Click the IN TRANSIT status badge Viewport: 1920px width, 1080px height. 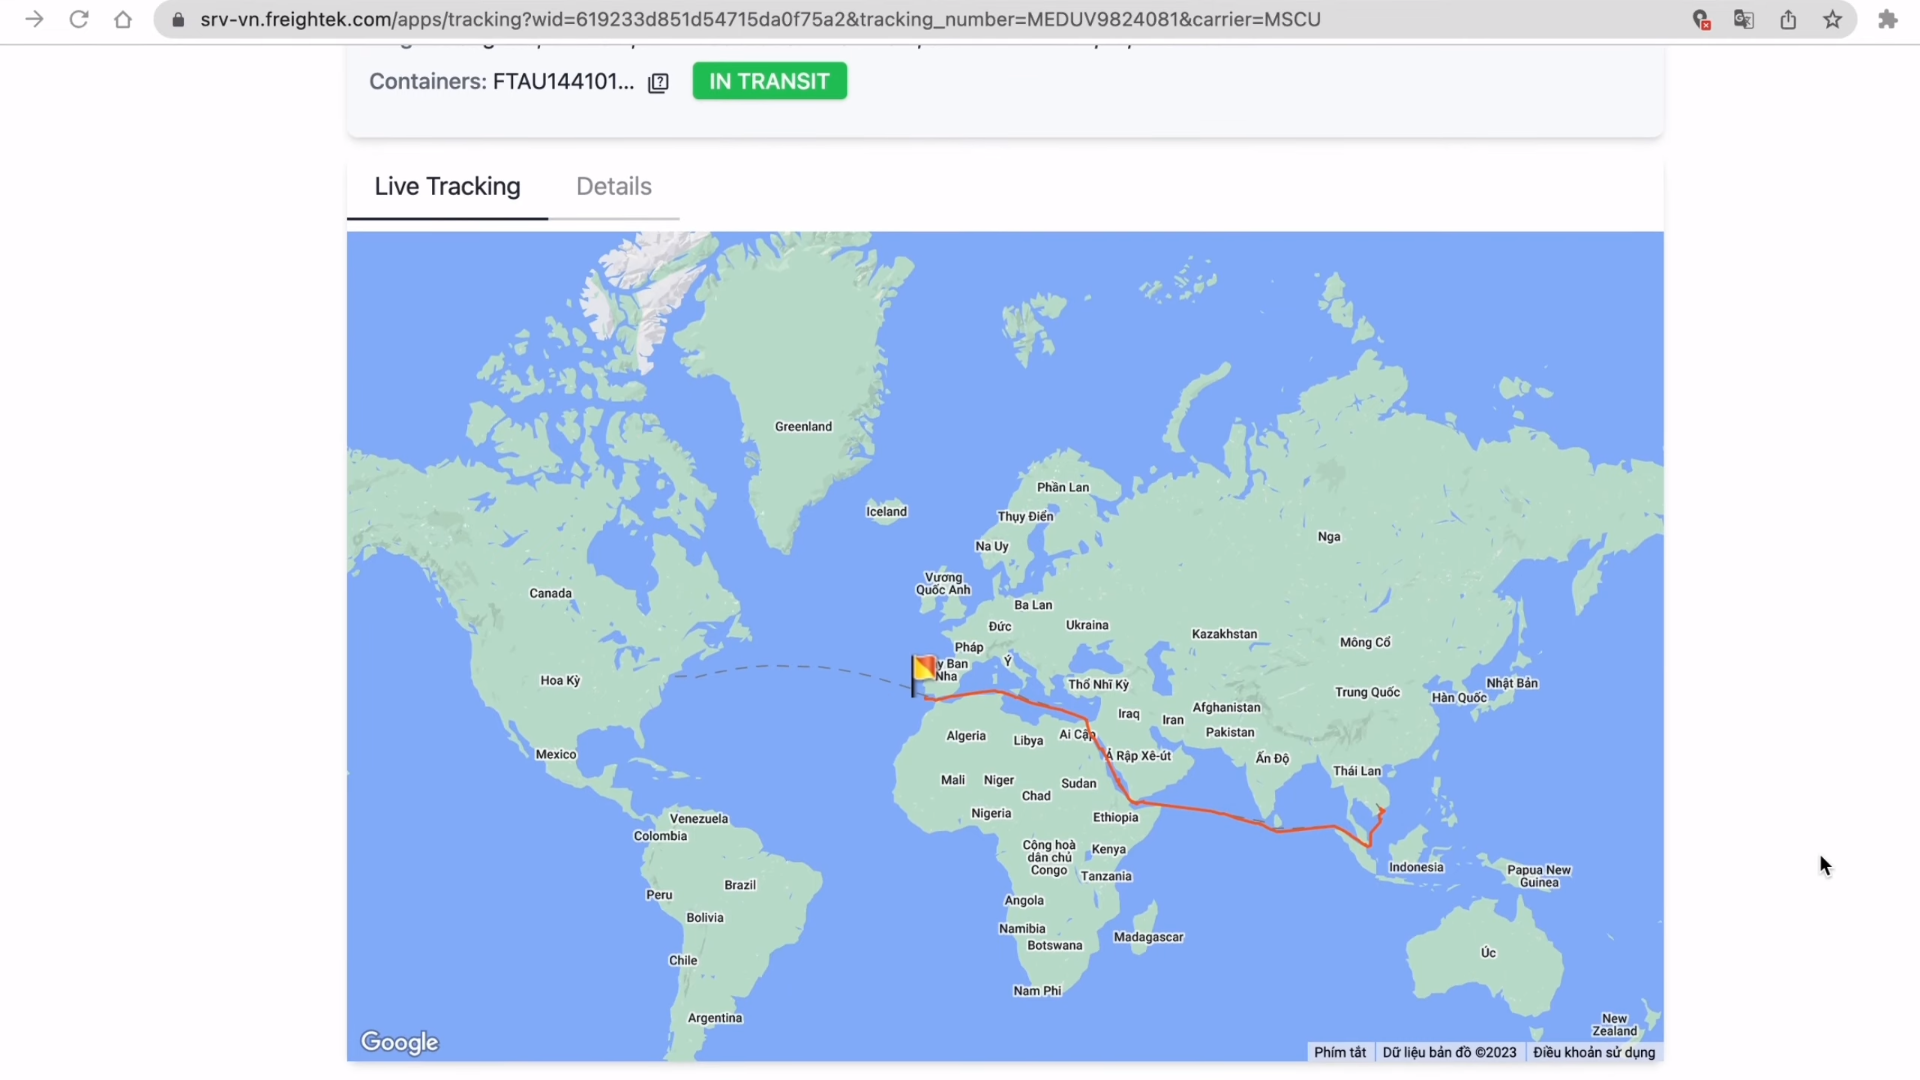click(769, 81)
